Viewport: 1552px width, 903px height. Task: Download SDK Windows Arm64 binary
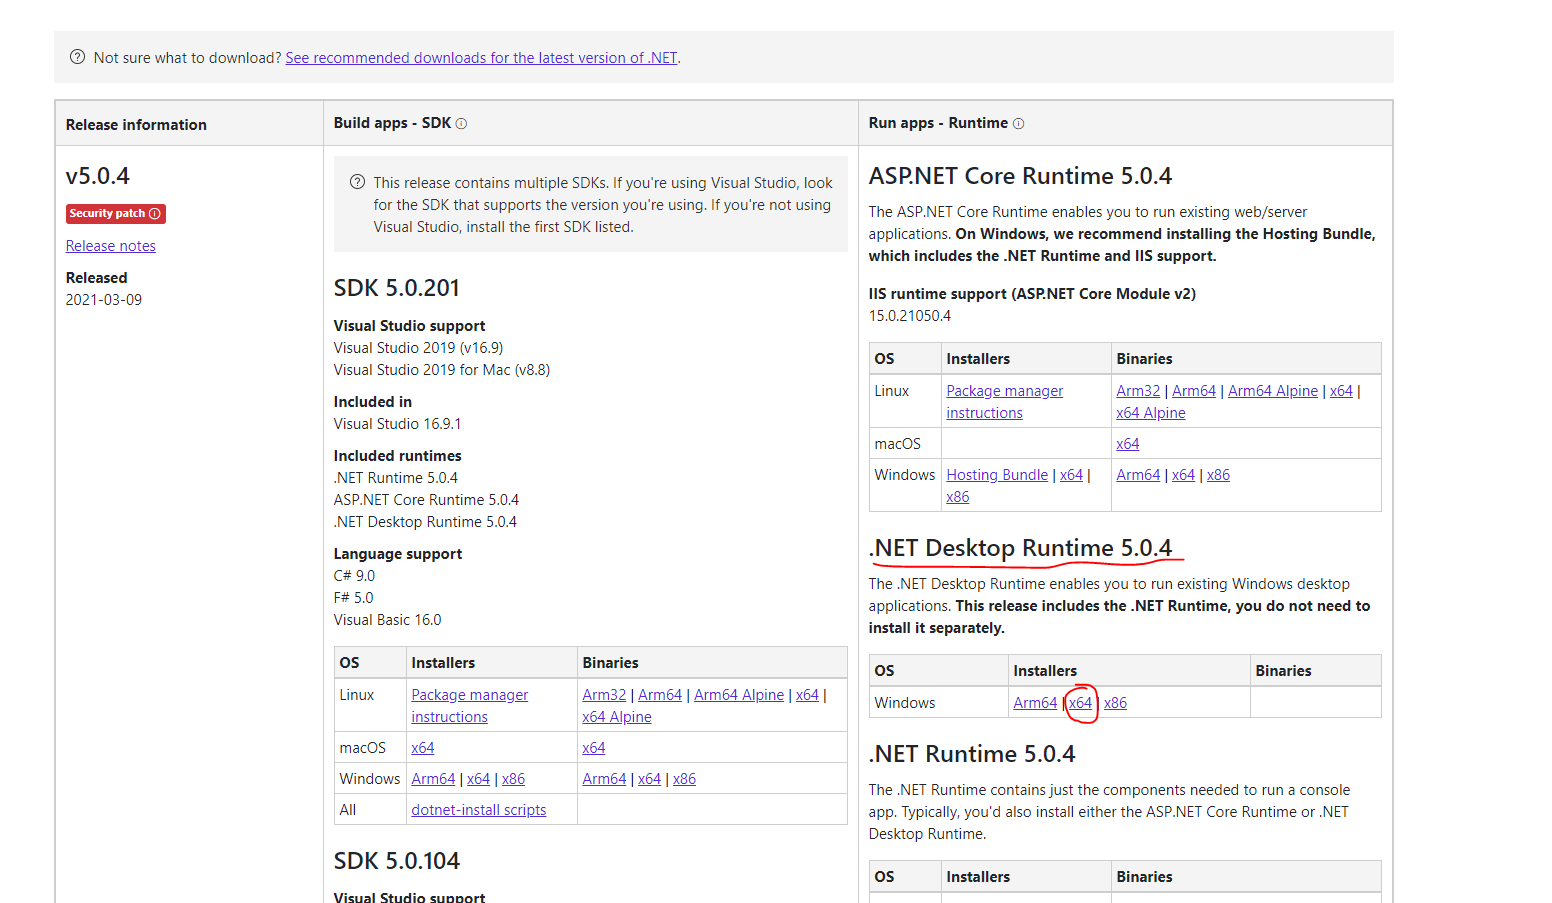click(x=604, y=779)
